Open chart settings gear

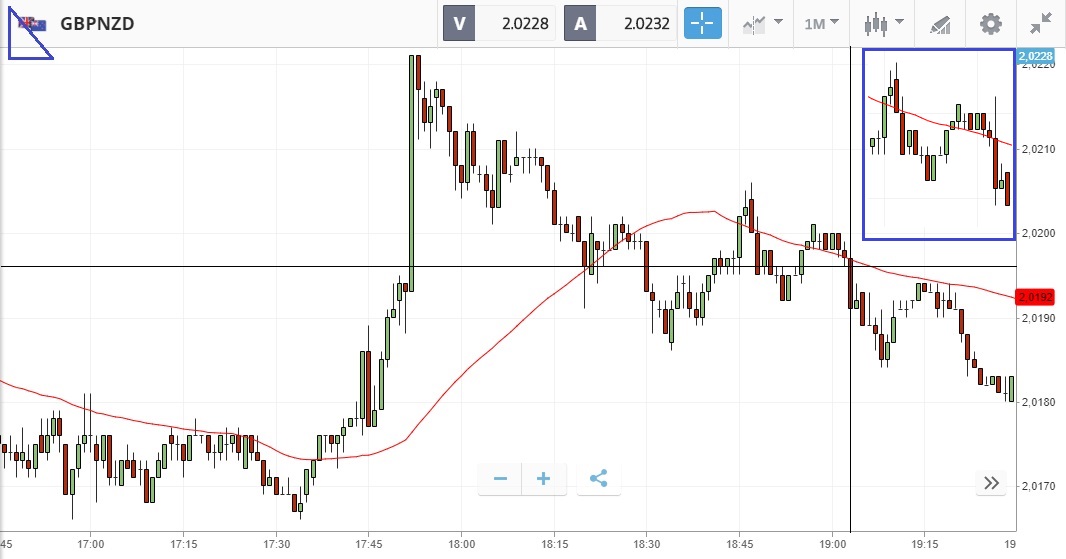click(x=990, y=23)
